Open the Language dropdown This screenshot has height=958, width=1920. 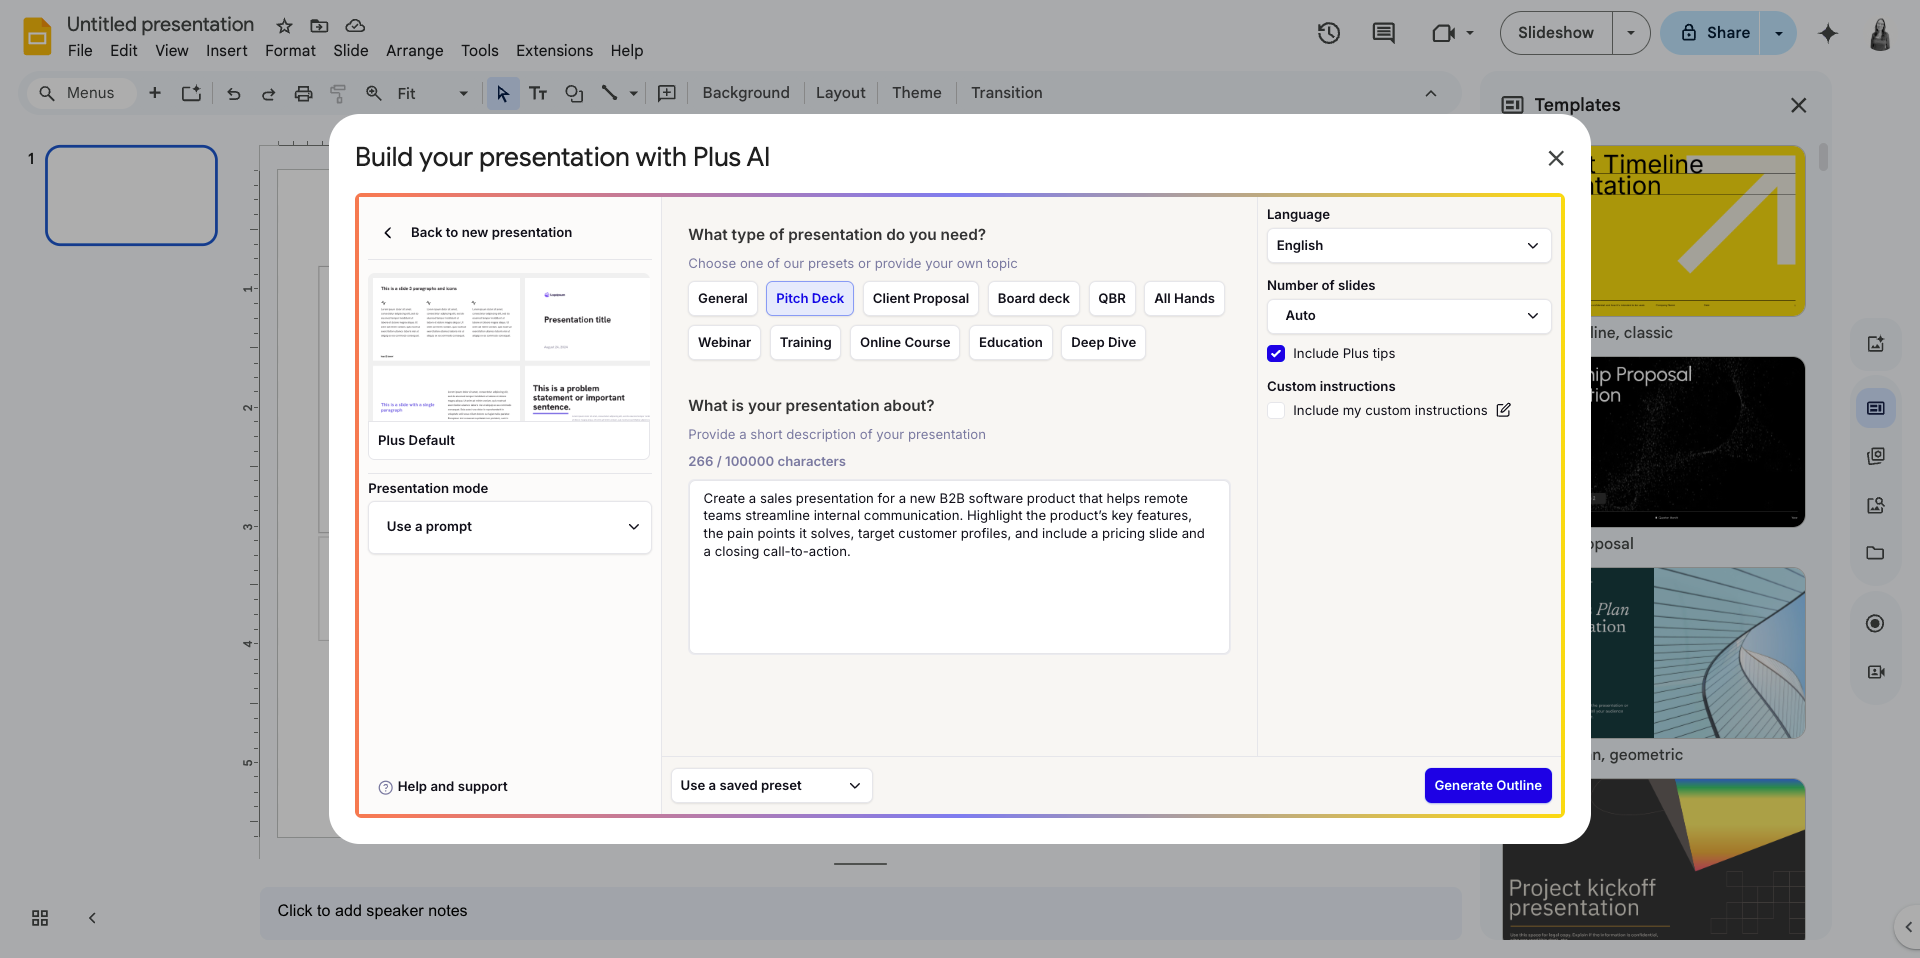[1408, 245]
